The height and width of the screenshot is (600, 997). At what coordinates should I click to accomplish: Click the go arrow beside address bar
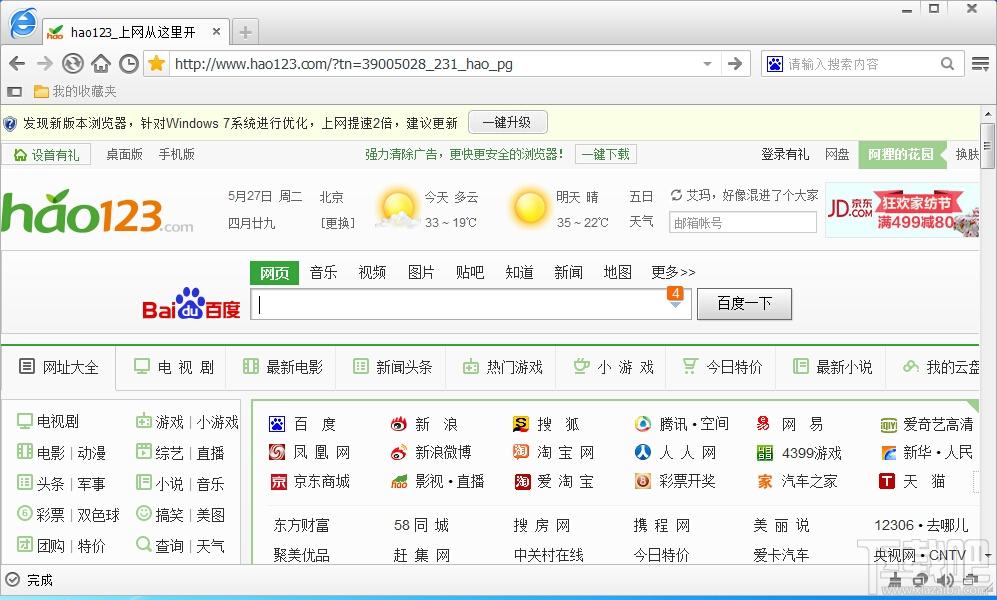point(735,64)
